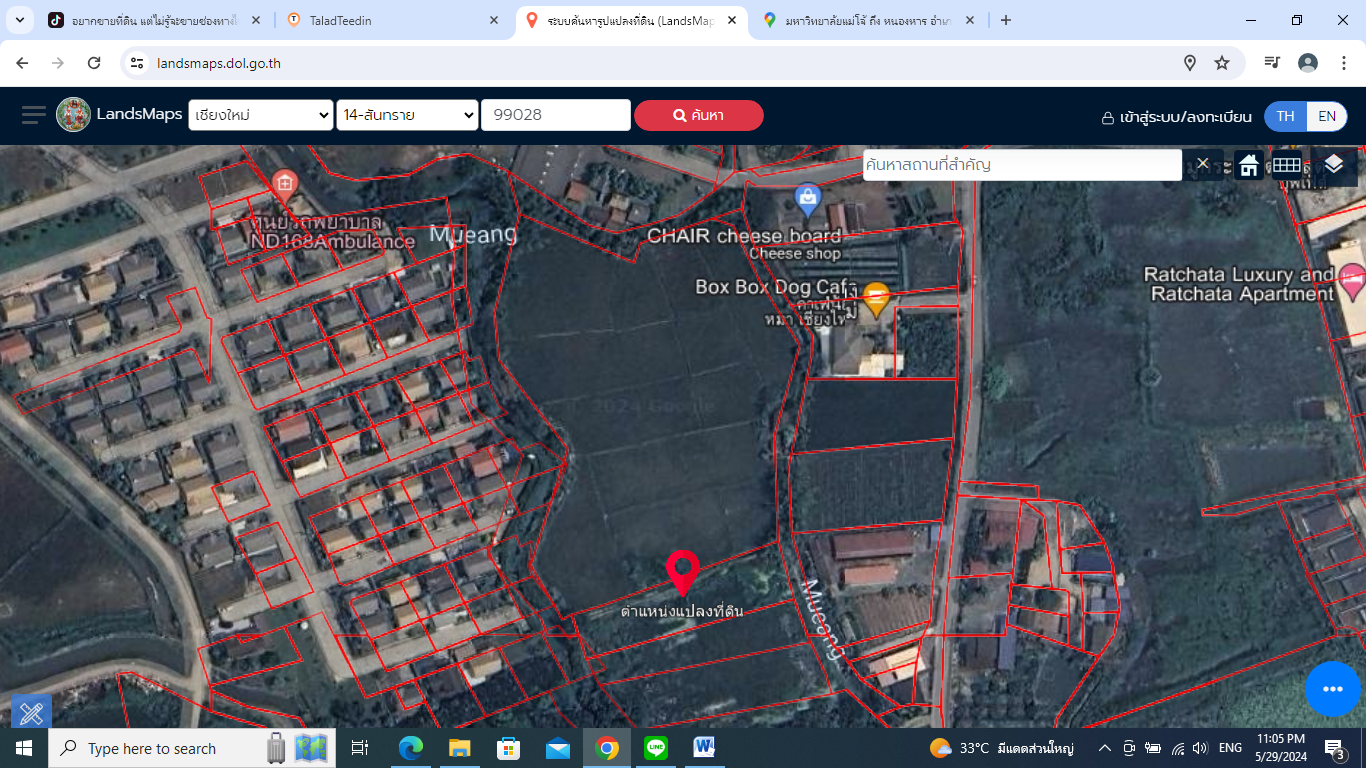The height and width of the screenshot is (768, 1366).
Task: Click the grid sheet icon on map
Action: pos(1286,165)
